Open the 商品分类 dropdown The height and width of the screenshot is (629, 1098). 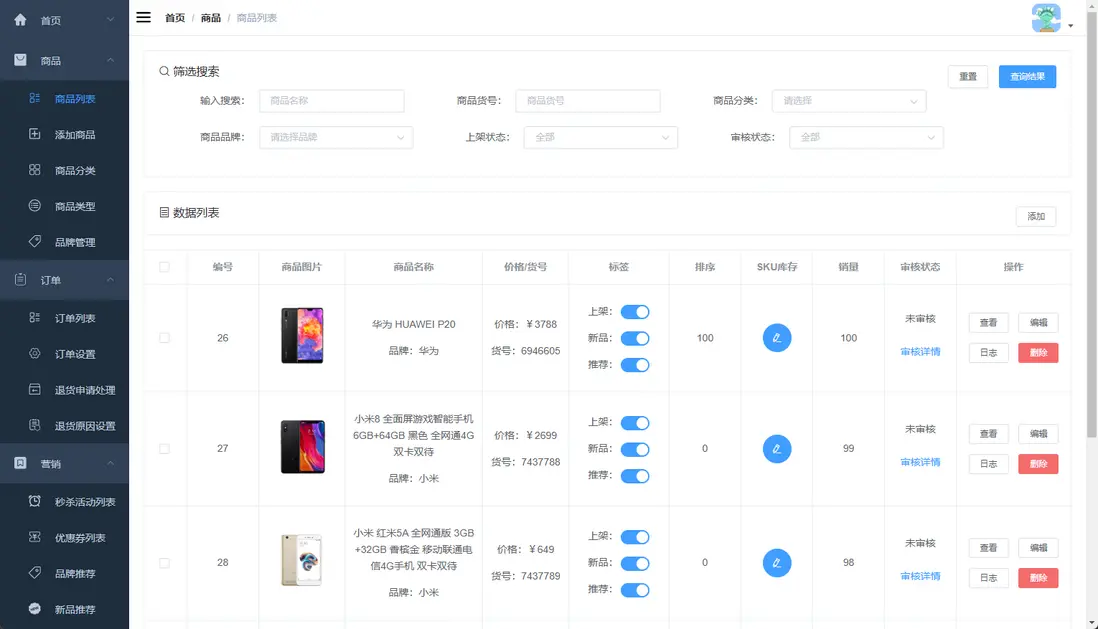pos(849,101)
